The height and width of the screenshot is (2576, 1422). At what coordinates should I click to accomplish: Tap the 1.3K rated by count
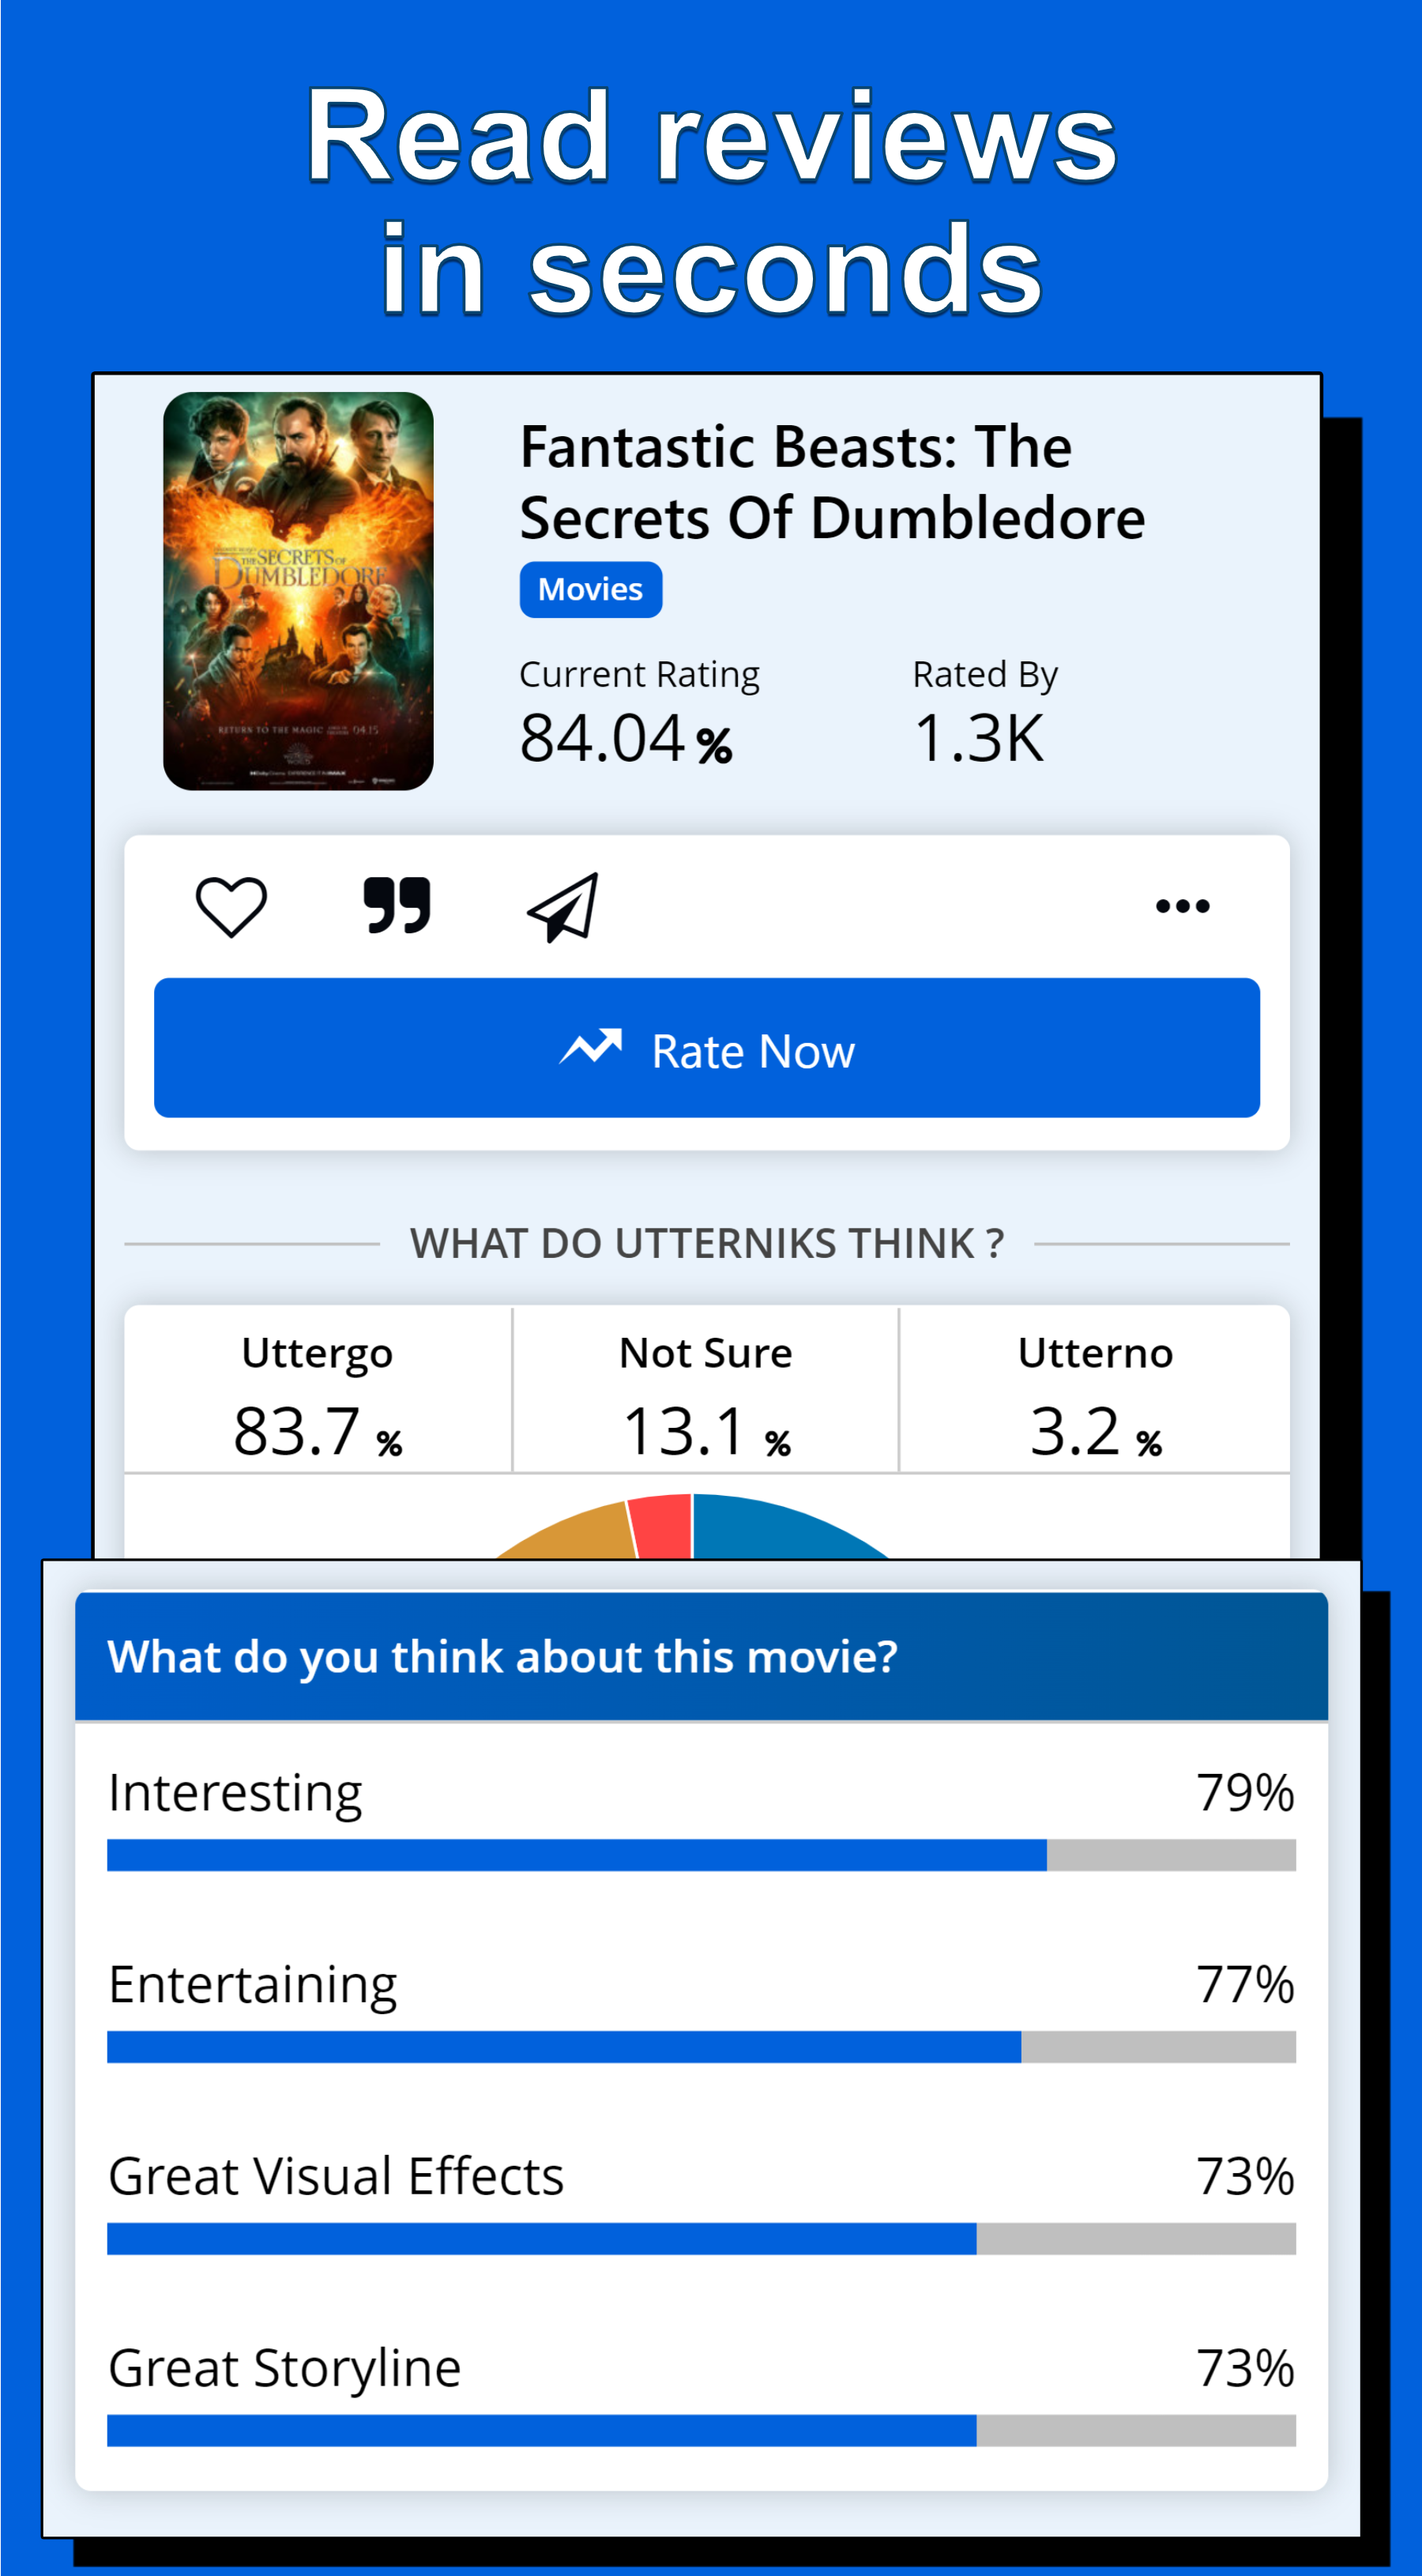tap(979, 738)
